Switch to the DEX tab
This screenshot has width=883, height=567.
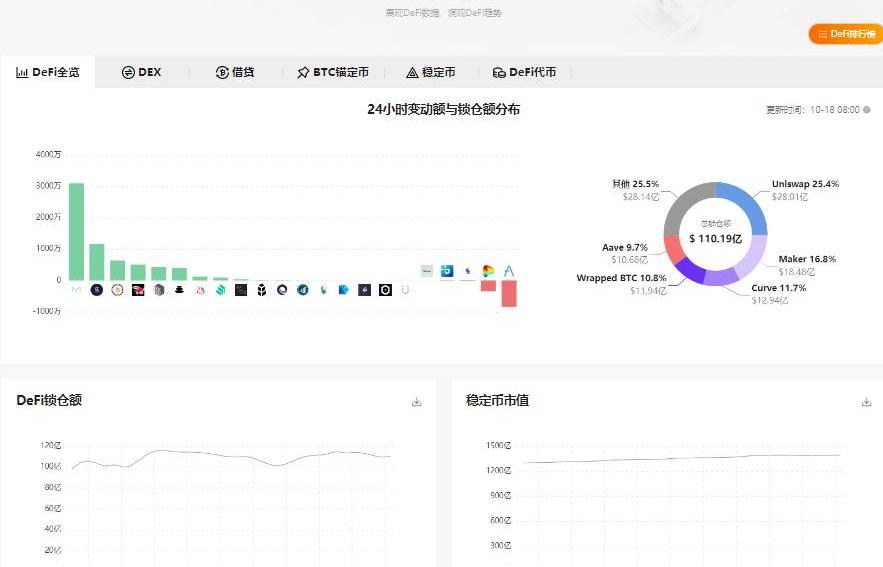tap(141, 73)
